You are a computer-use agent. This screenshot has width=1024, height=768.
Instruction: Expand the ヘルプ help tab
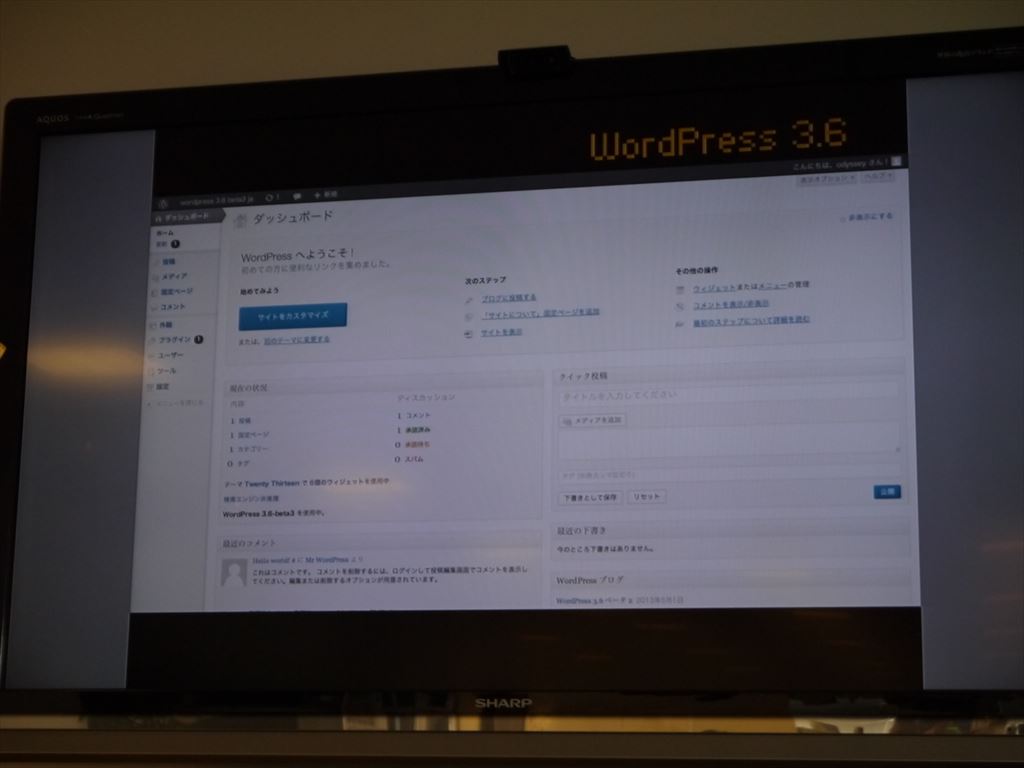coord(878,176)
